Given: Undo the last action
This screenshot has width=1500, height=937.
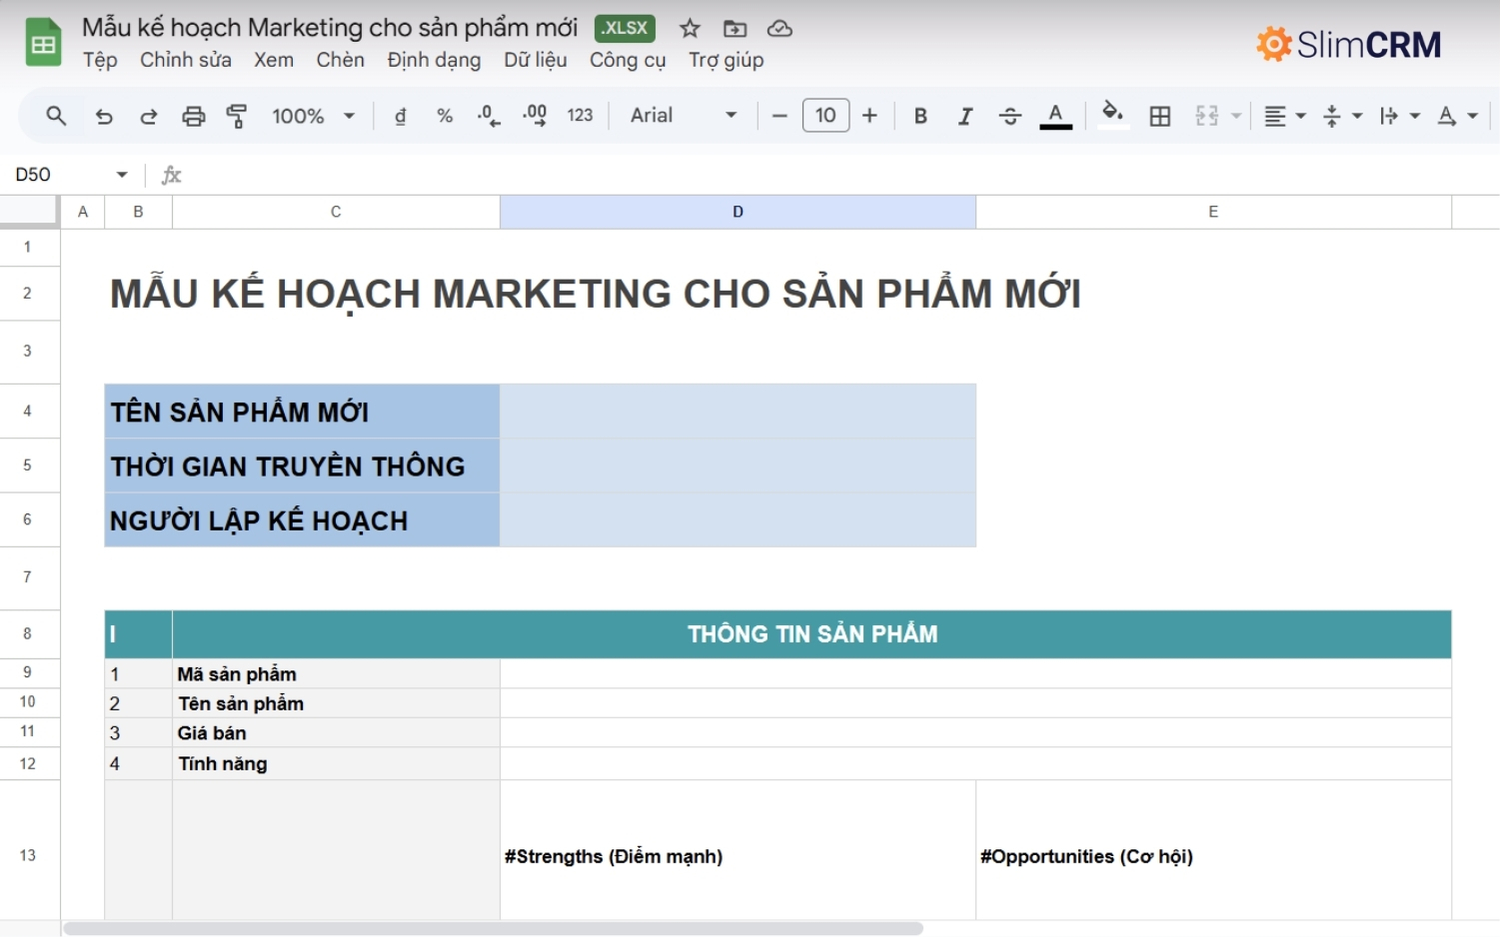Looking at the screenshot, I should (x=103, y=116).
